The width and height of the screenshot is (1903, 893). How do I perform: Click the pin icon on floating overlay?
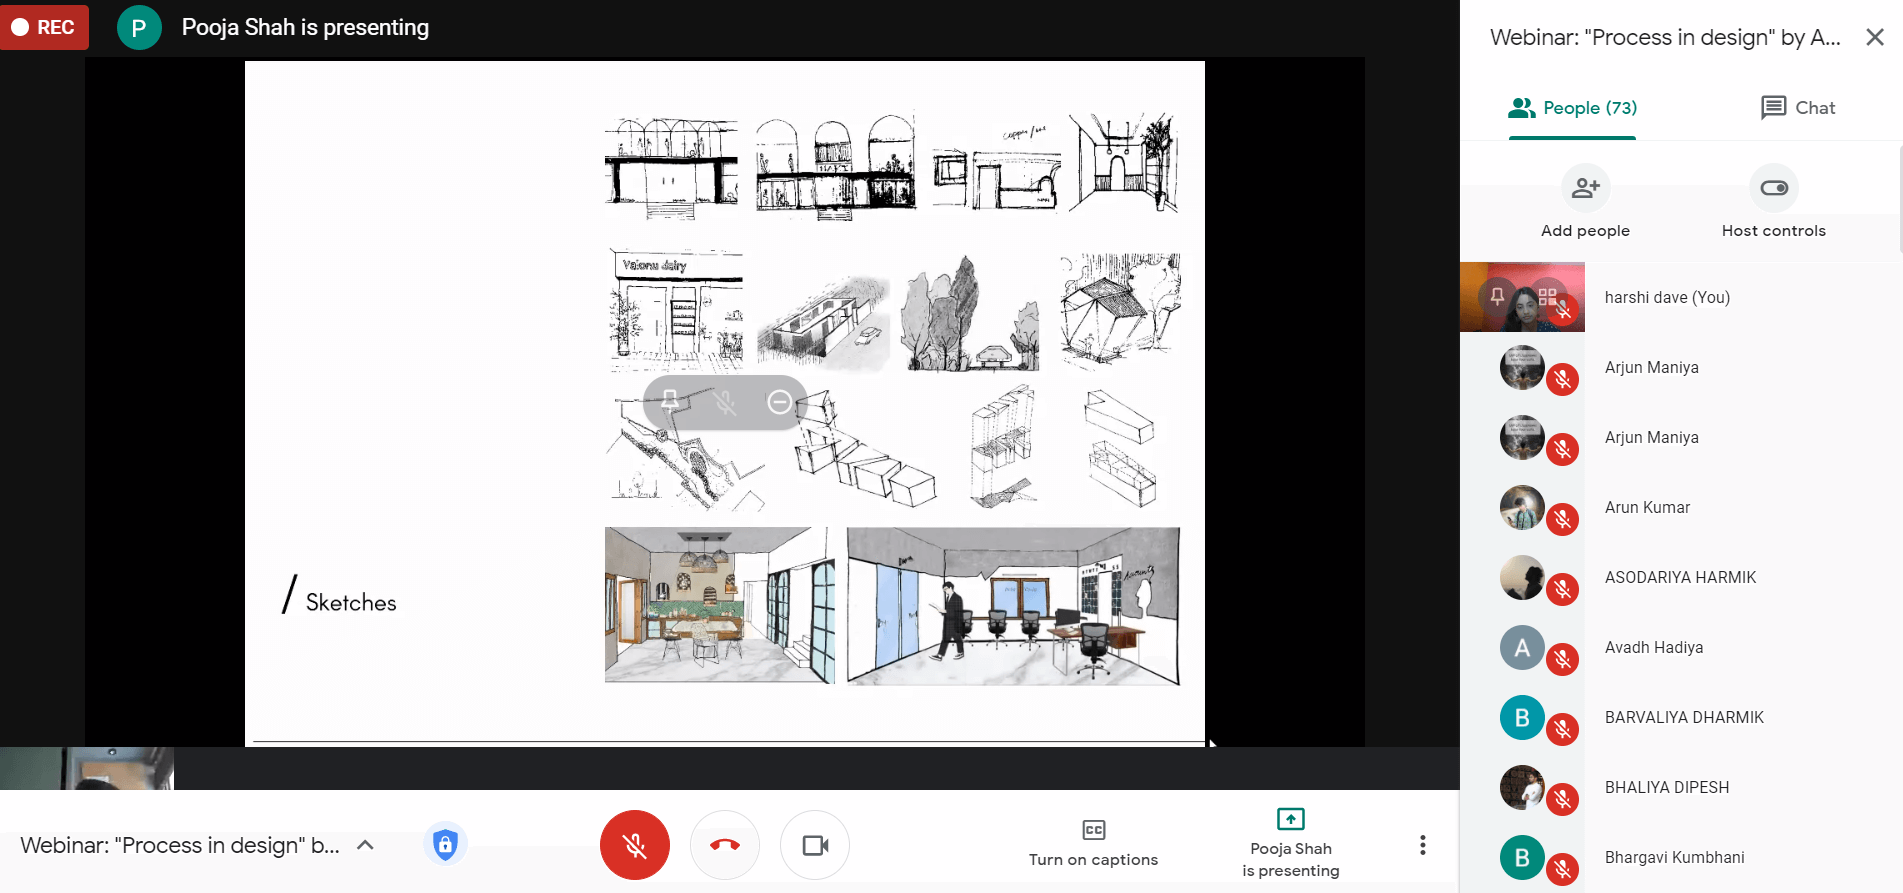point(670,402)
